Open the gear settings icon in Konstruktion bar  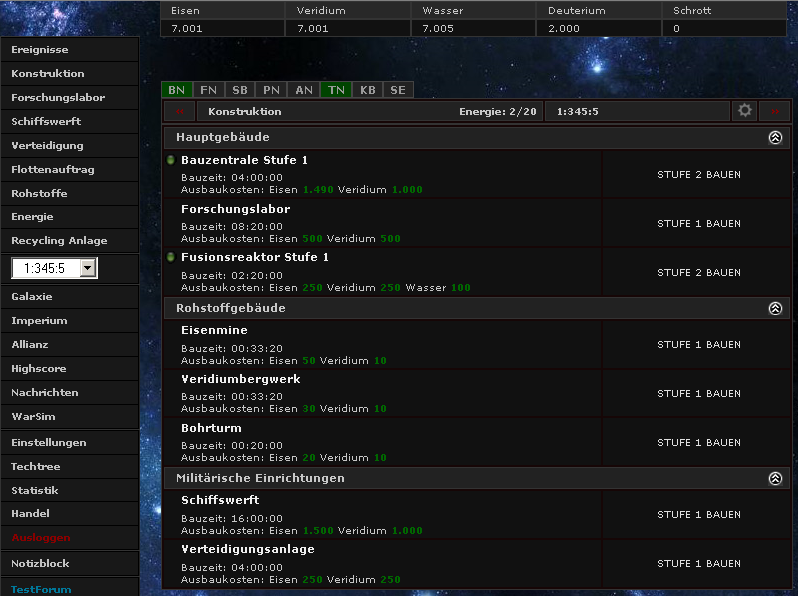point(744,111)
